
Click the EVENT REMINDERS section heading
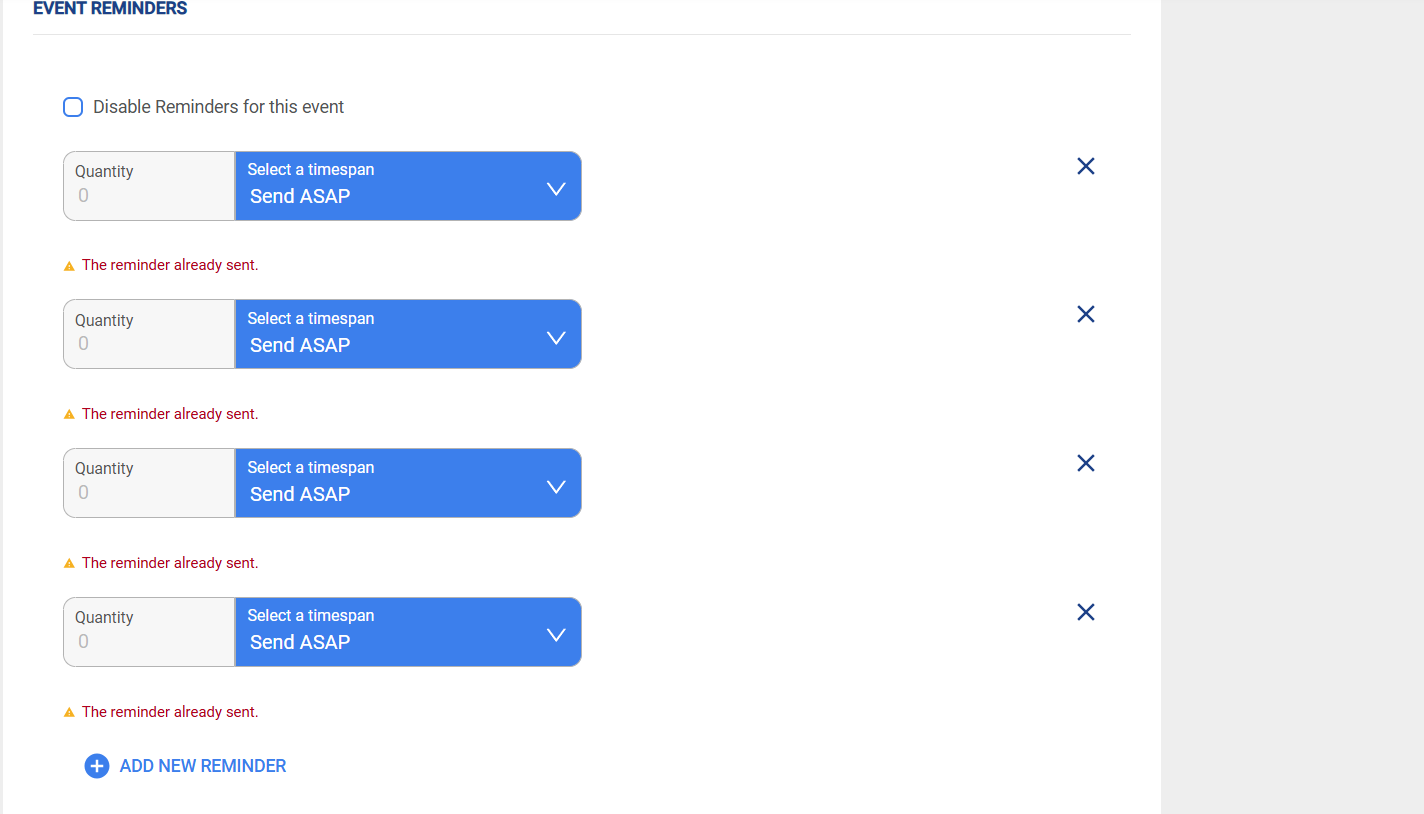110,8
